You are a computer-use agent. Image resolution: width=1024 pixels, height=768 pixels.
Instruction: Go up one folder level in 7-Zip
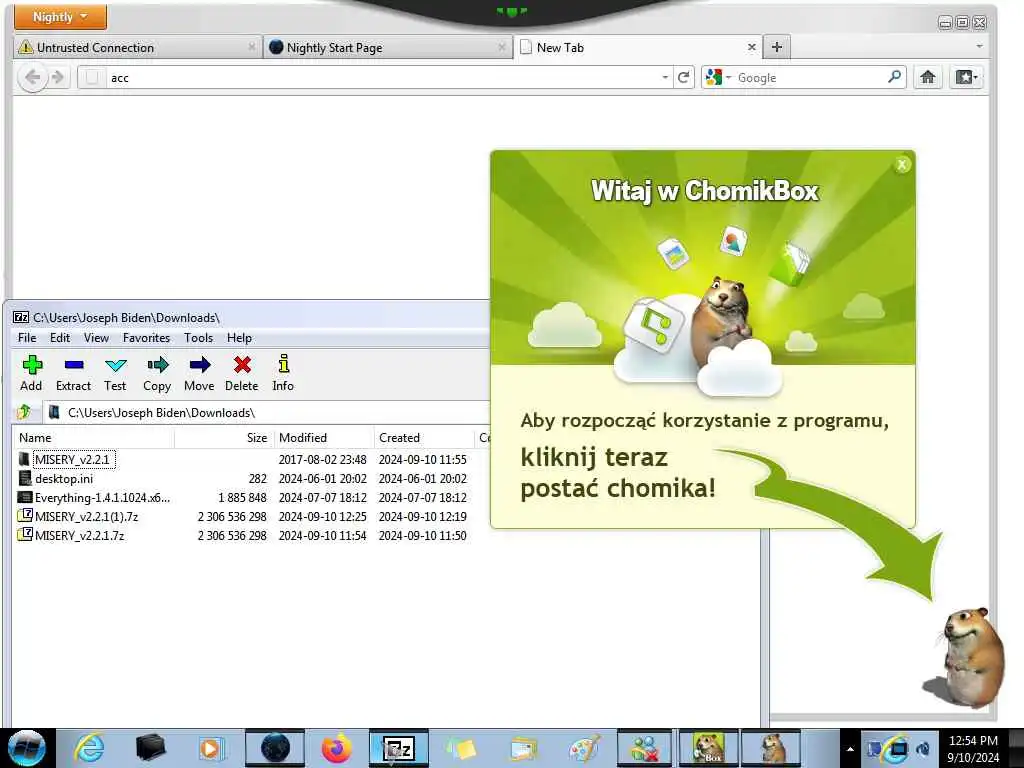[x=24, y=412]
